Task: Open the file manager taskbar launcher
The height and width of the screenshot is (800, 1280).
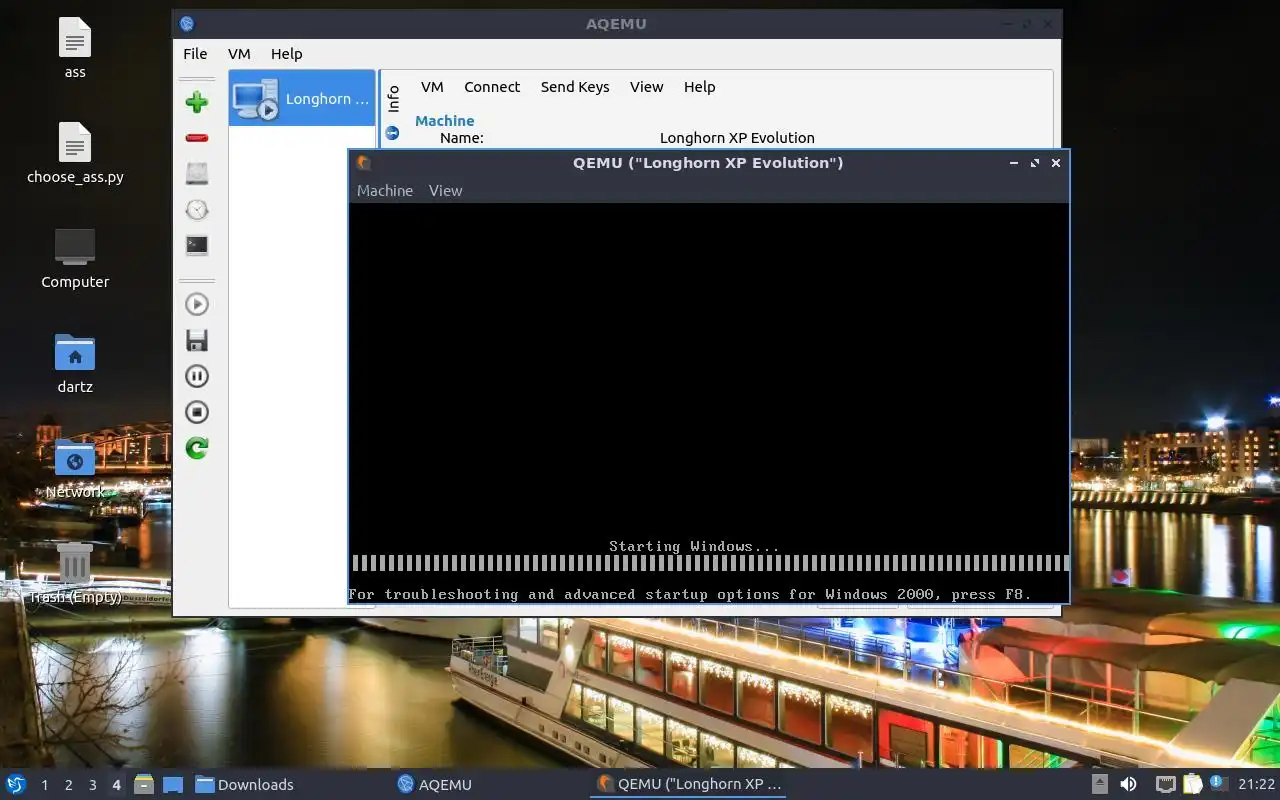Action: point(144,784)
